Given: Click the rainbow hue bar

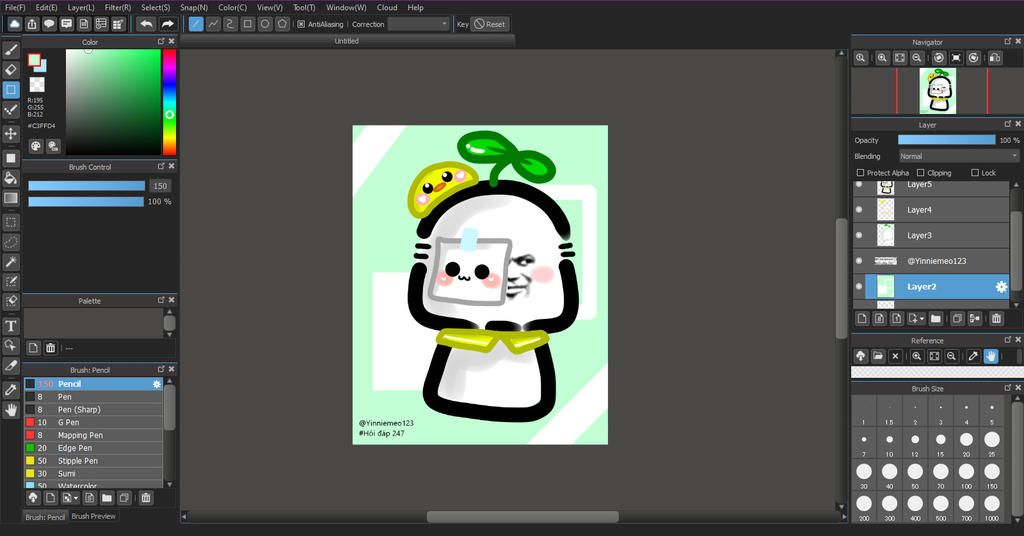Looking at the screenshot, I should click(169, 102).
